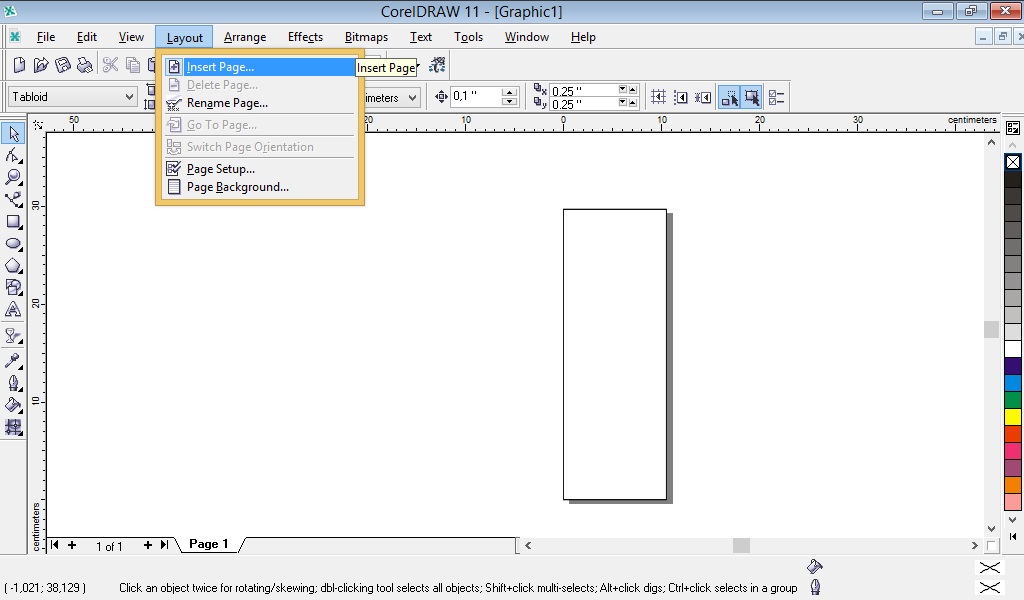
Task: Open the Corel online icon
Action: (437, 65)
